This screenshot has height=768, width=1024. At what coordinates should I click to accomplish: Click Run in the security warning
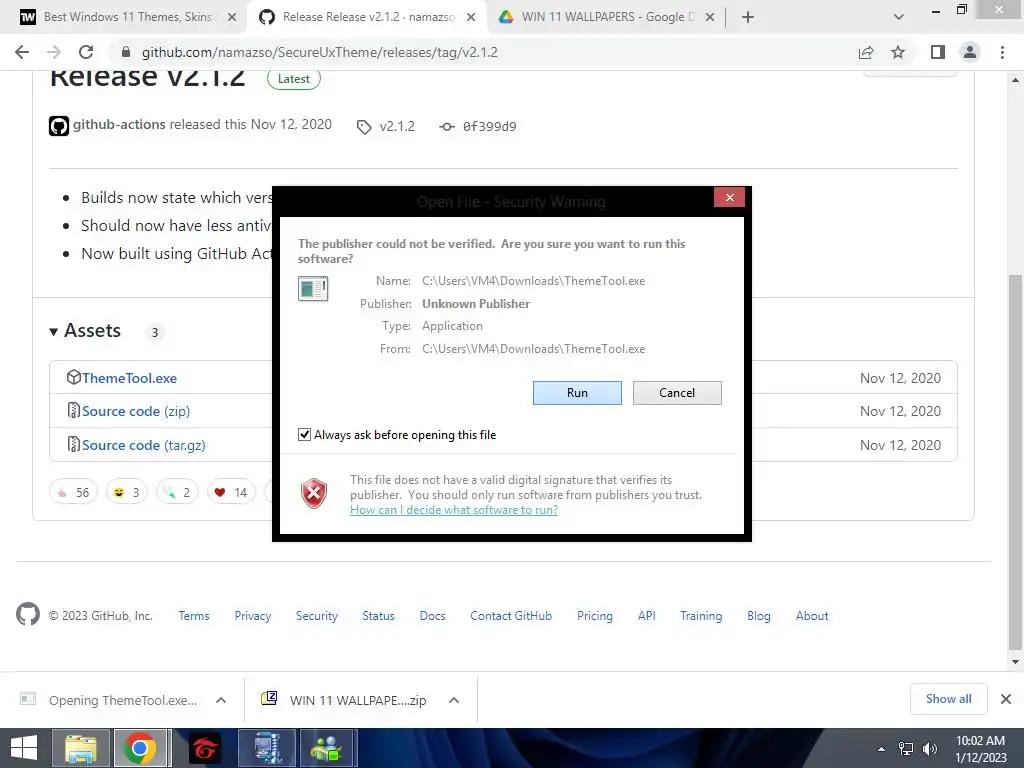click(x=577, y=392)
